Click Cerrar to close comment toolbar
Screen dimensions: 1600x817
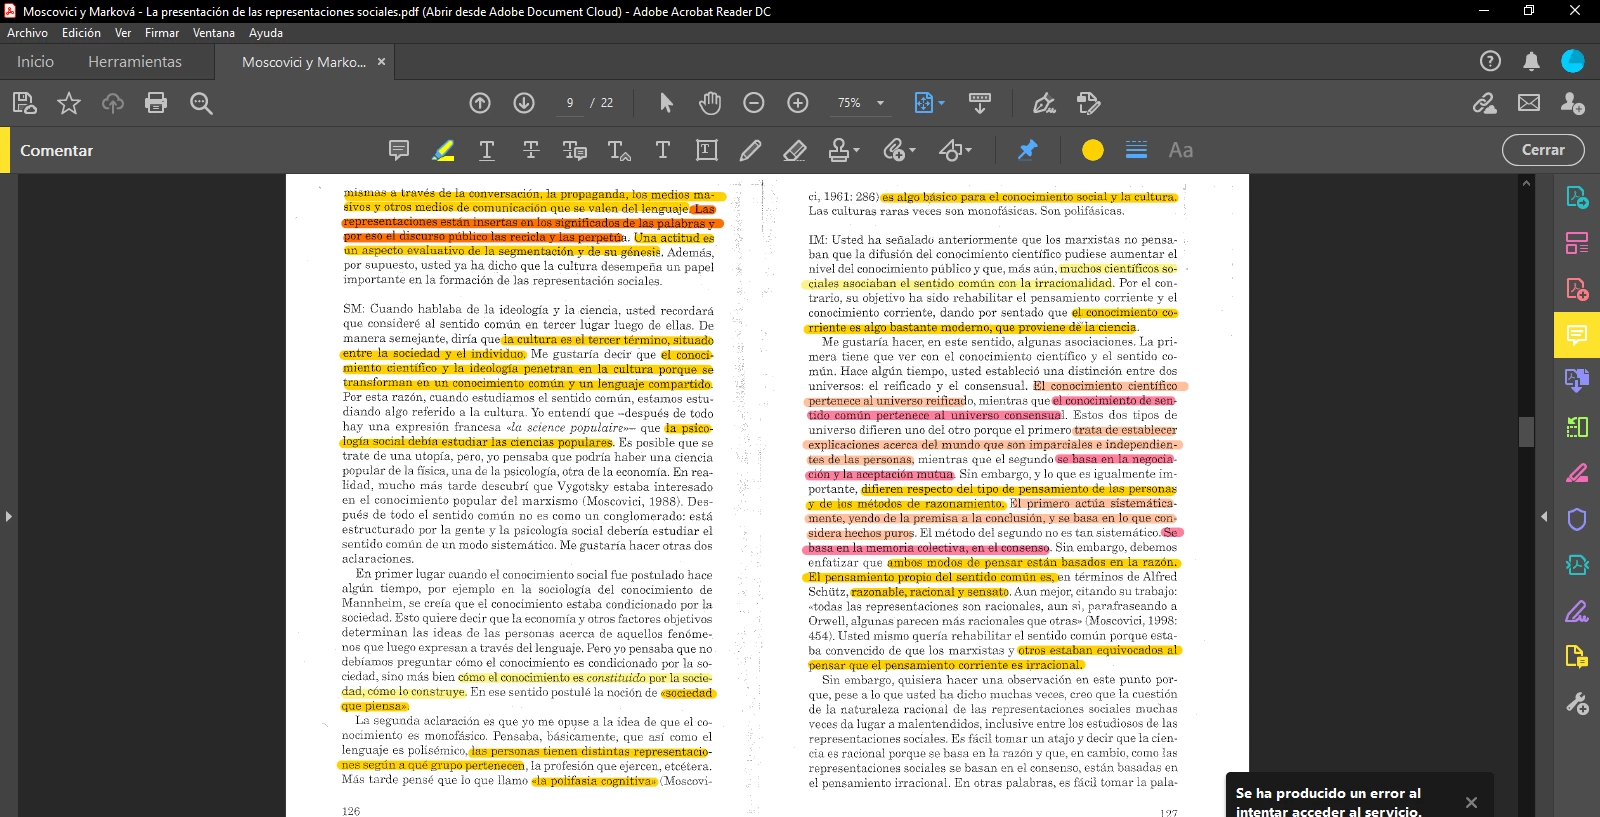(1543, 150)
